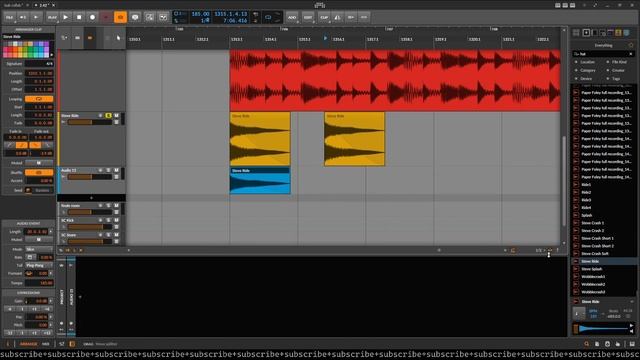Screen dimensions: 640x360
Task: Arm record on Steve Ride track
Action: [x=100, y=116]
